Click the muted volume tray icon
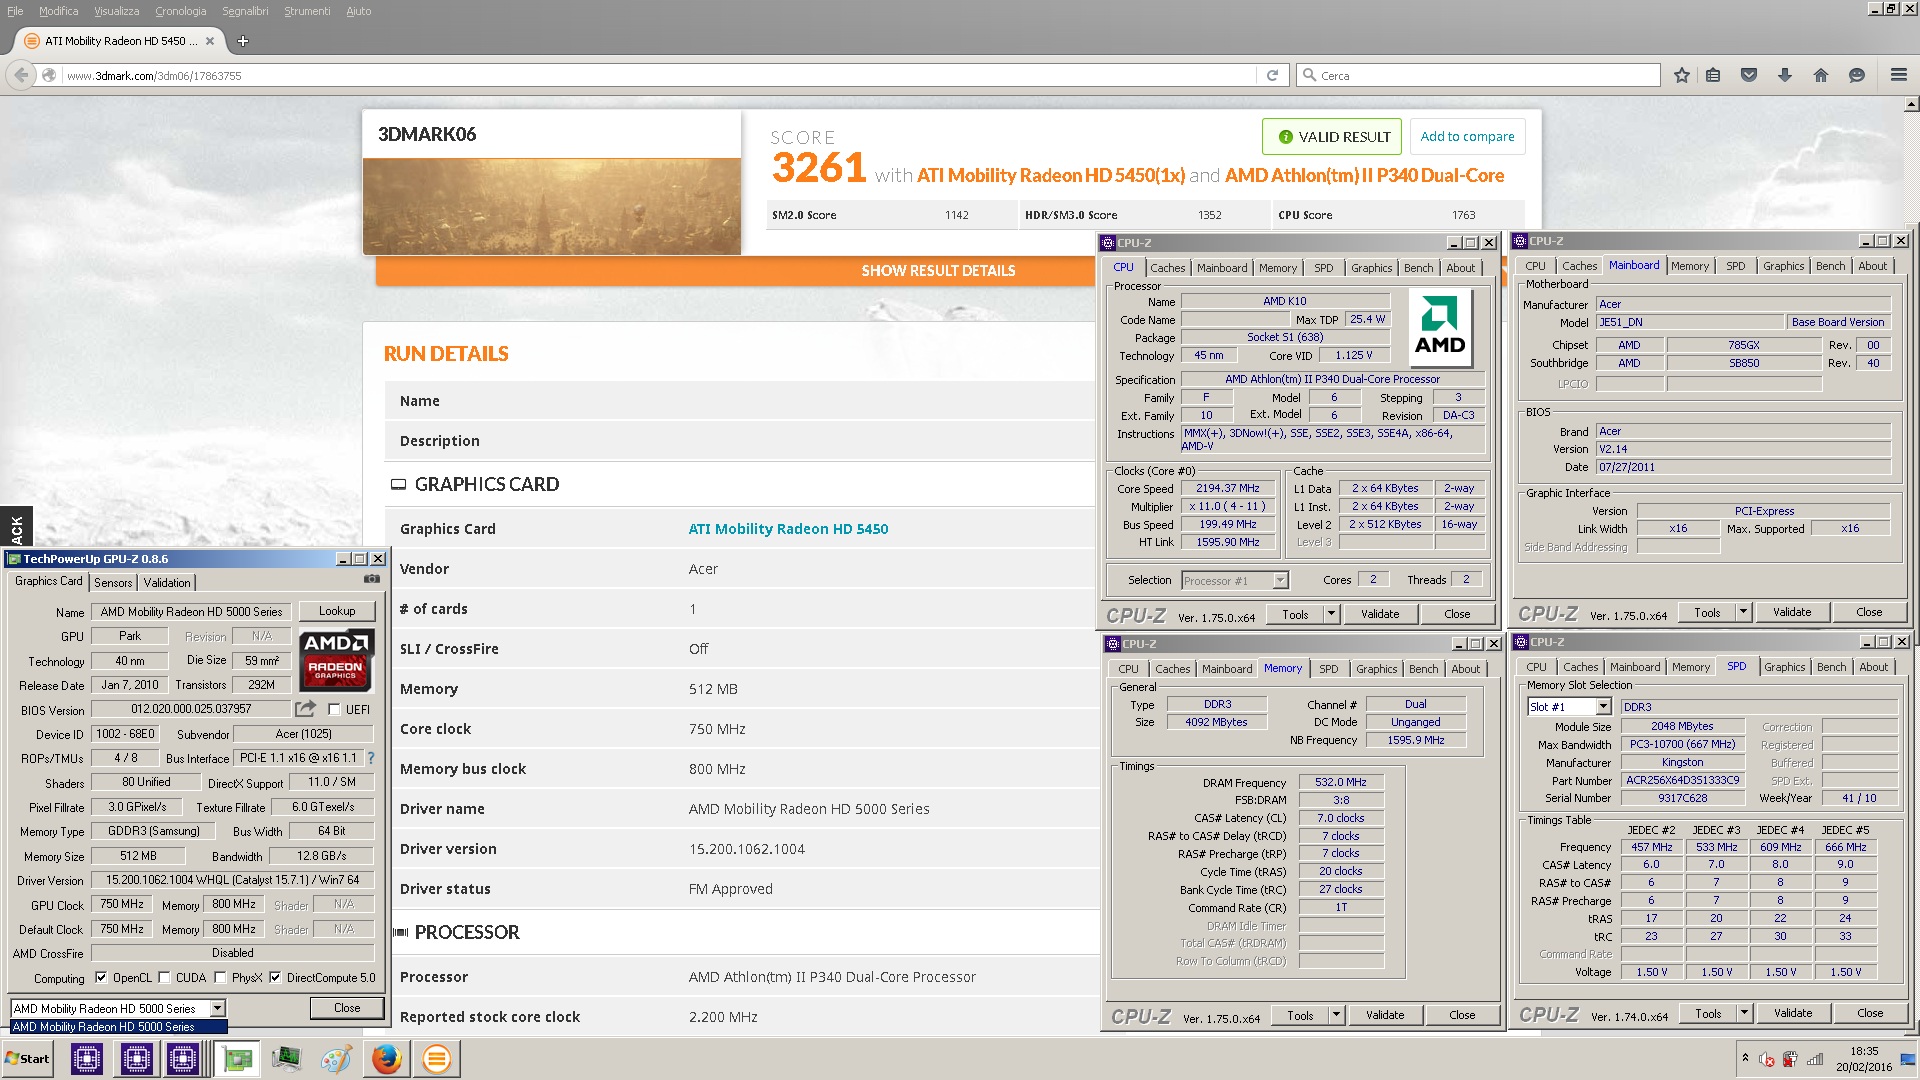Screen dimensions: 1920x1080 coord(1767,1059)
